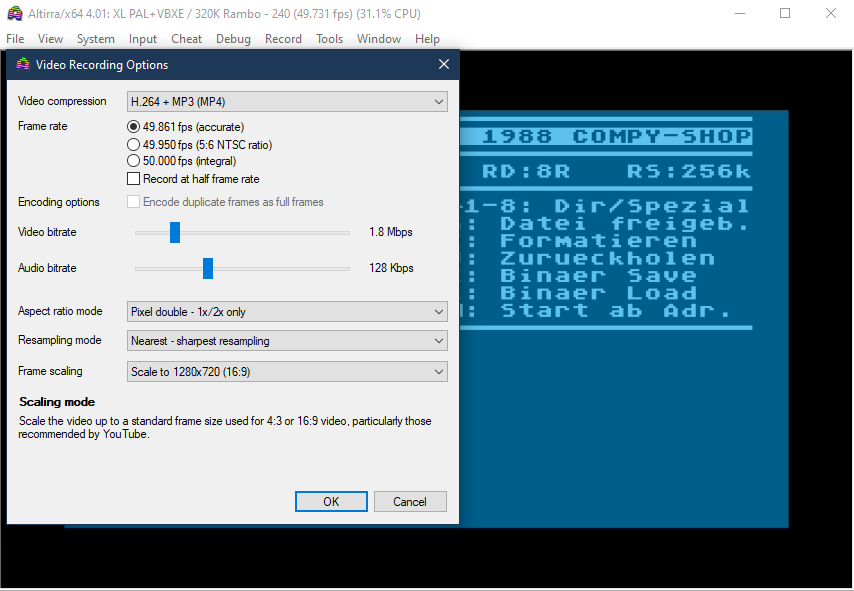This screenshot has width=854, height=591.
Task: Click the Video bitrate slider handle
Action: (174, 232)
